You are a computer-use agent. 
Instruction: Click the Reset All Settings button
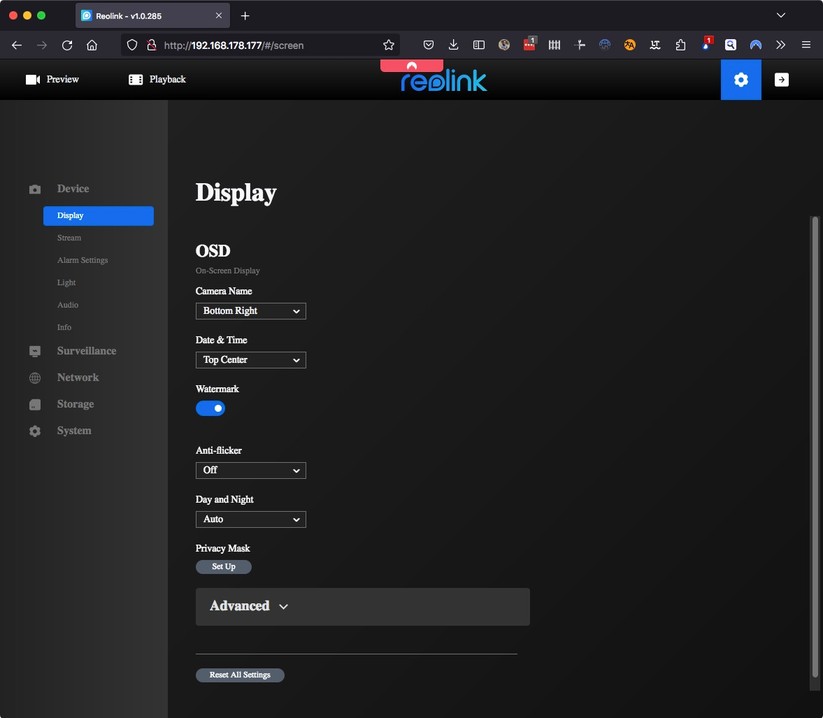240,675
